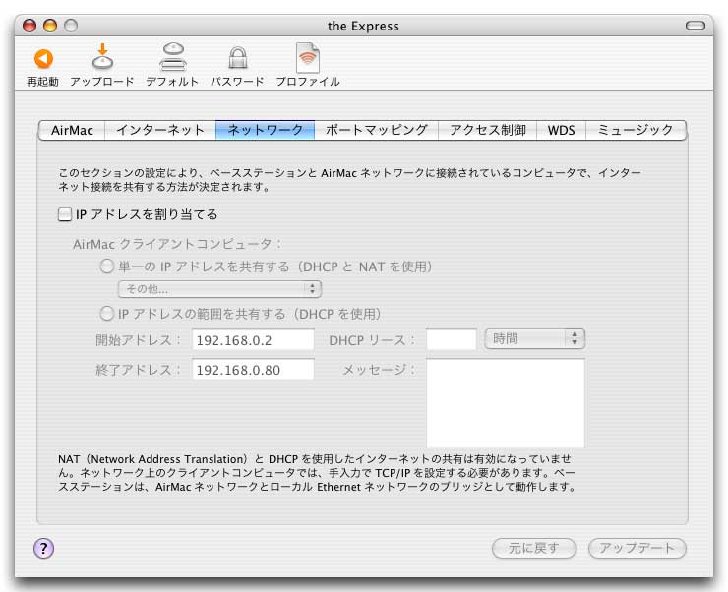Open the その他... popup menu
This screenshot has height=592, width=728.
click(x=220, y=289)
